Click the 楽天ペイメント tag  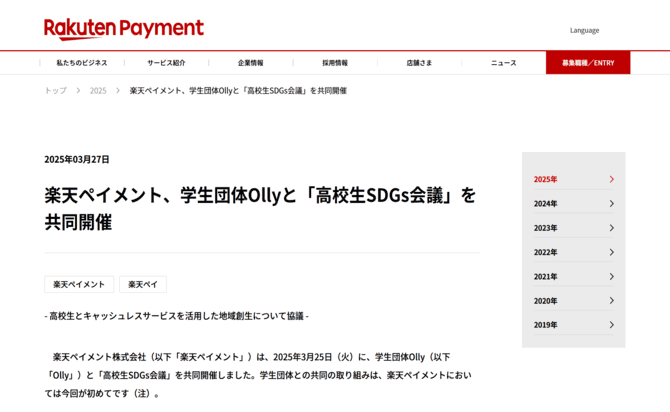point(79,285)
